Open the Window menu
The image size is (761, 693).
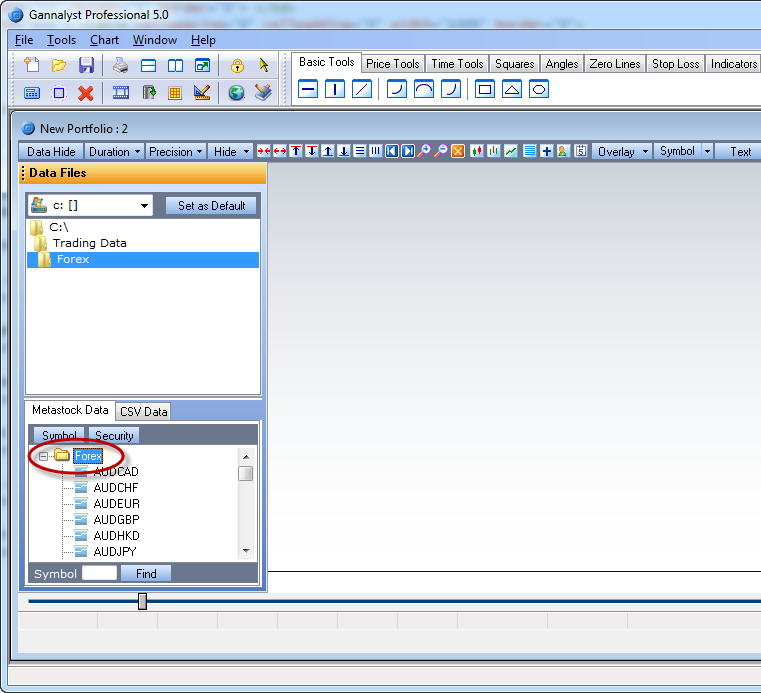(155, 40)
